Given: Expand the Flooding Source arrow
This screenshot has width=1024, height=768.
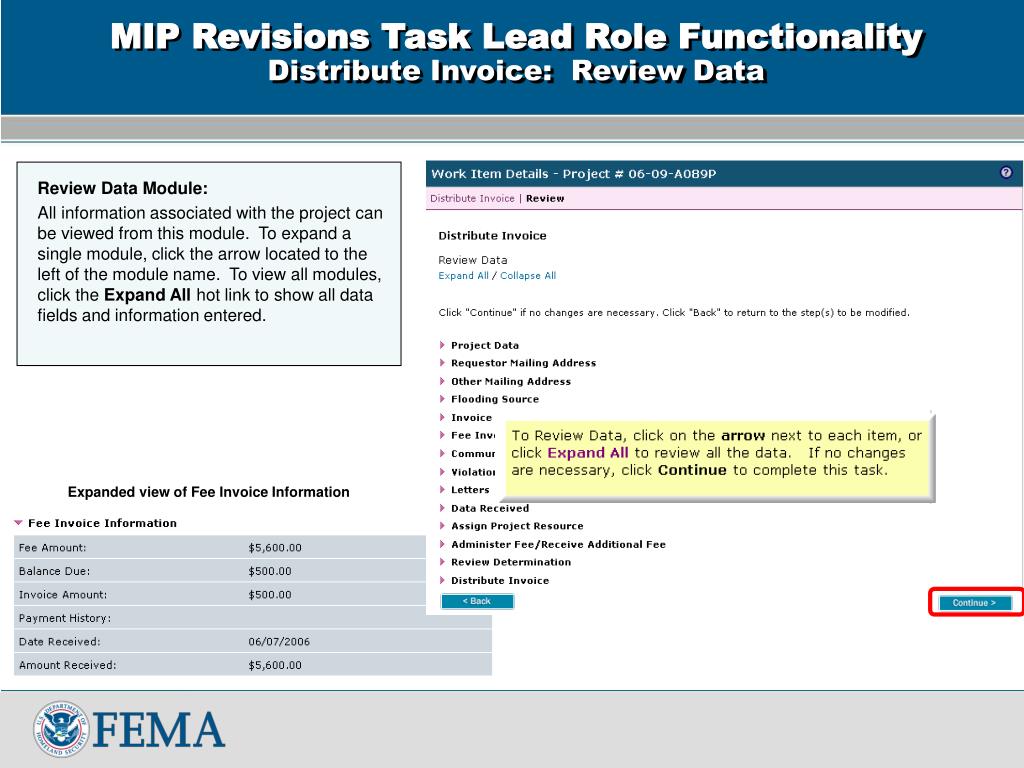Looking at the screenshot, I should point(442,398).
